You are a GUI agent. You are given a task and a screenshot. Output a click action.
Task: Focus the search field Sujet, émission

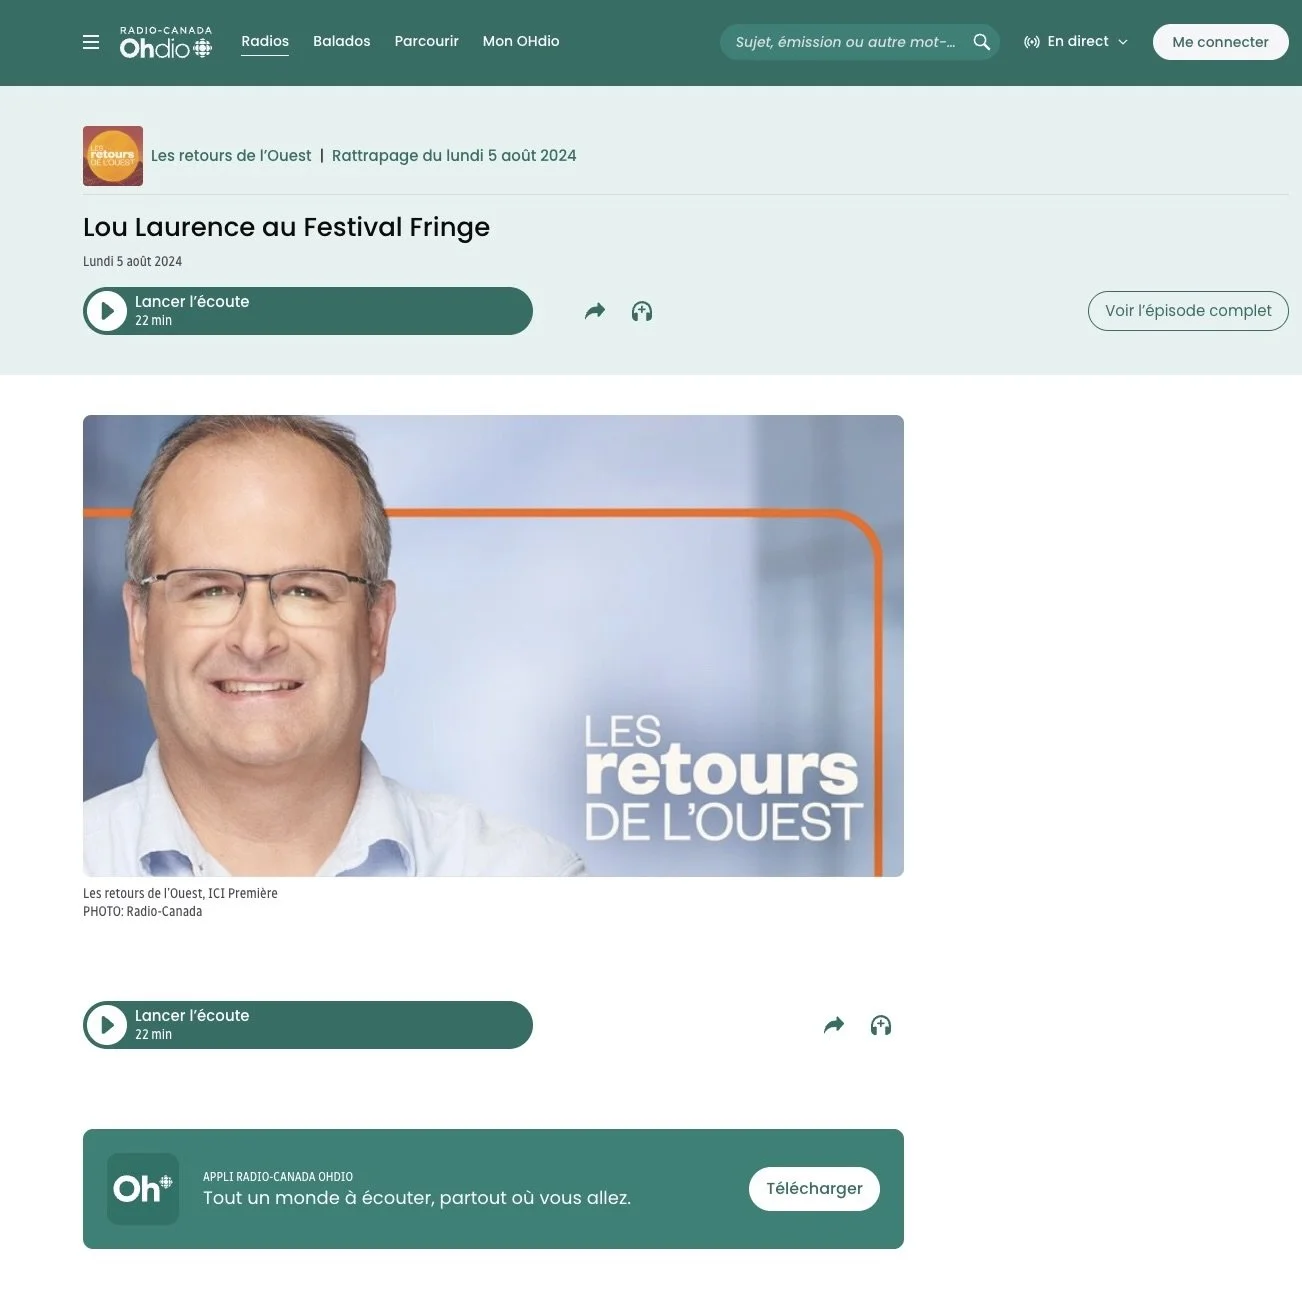pyautogui.click(x=846, y=42)
